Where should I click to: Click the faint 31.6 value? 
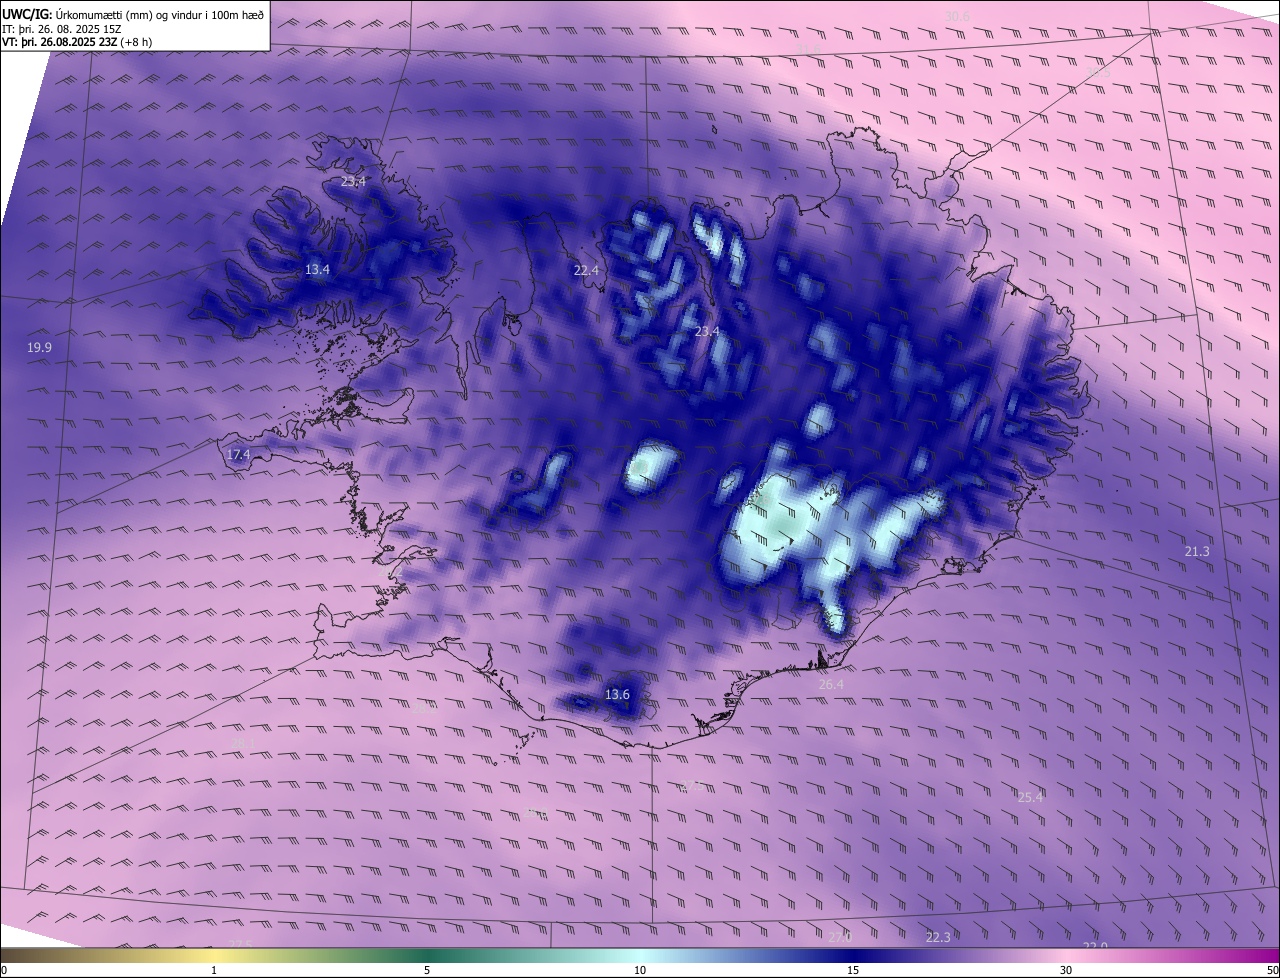[808, 49]
